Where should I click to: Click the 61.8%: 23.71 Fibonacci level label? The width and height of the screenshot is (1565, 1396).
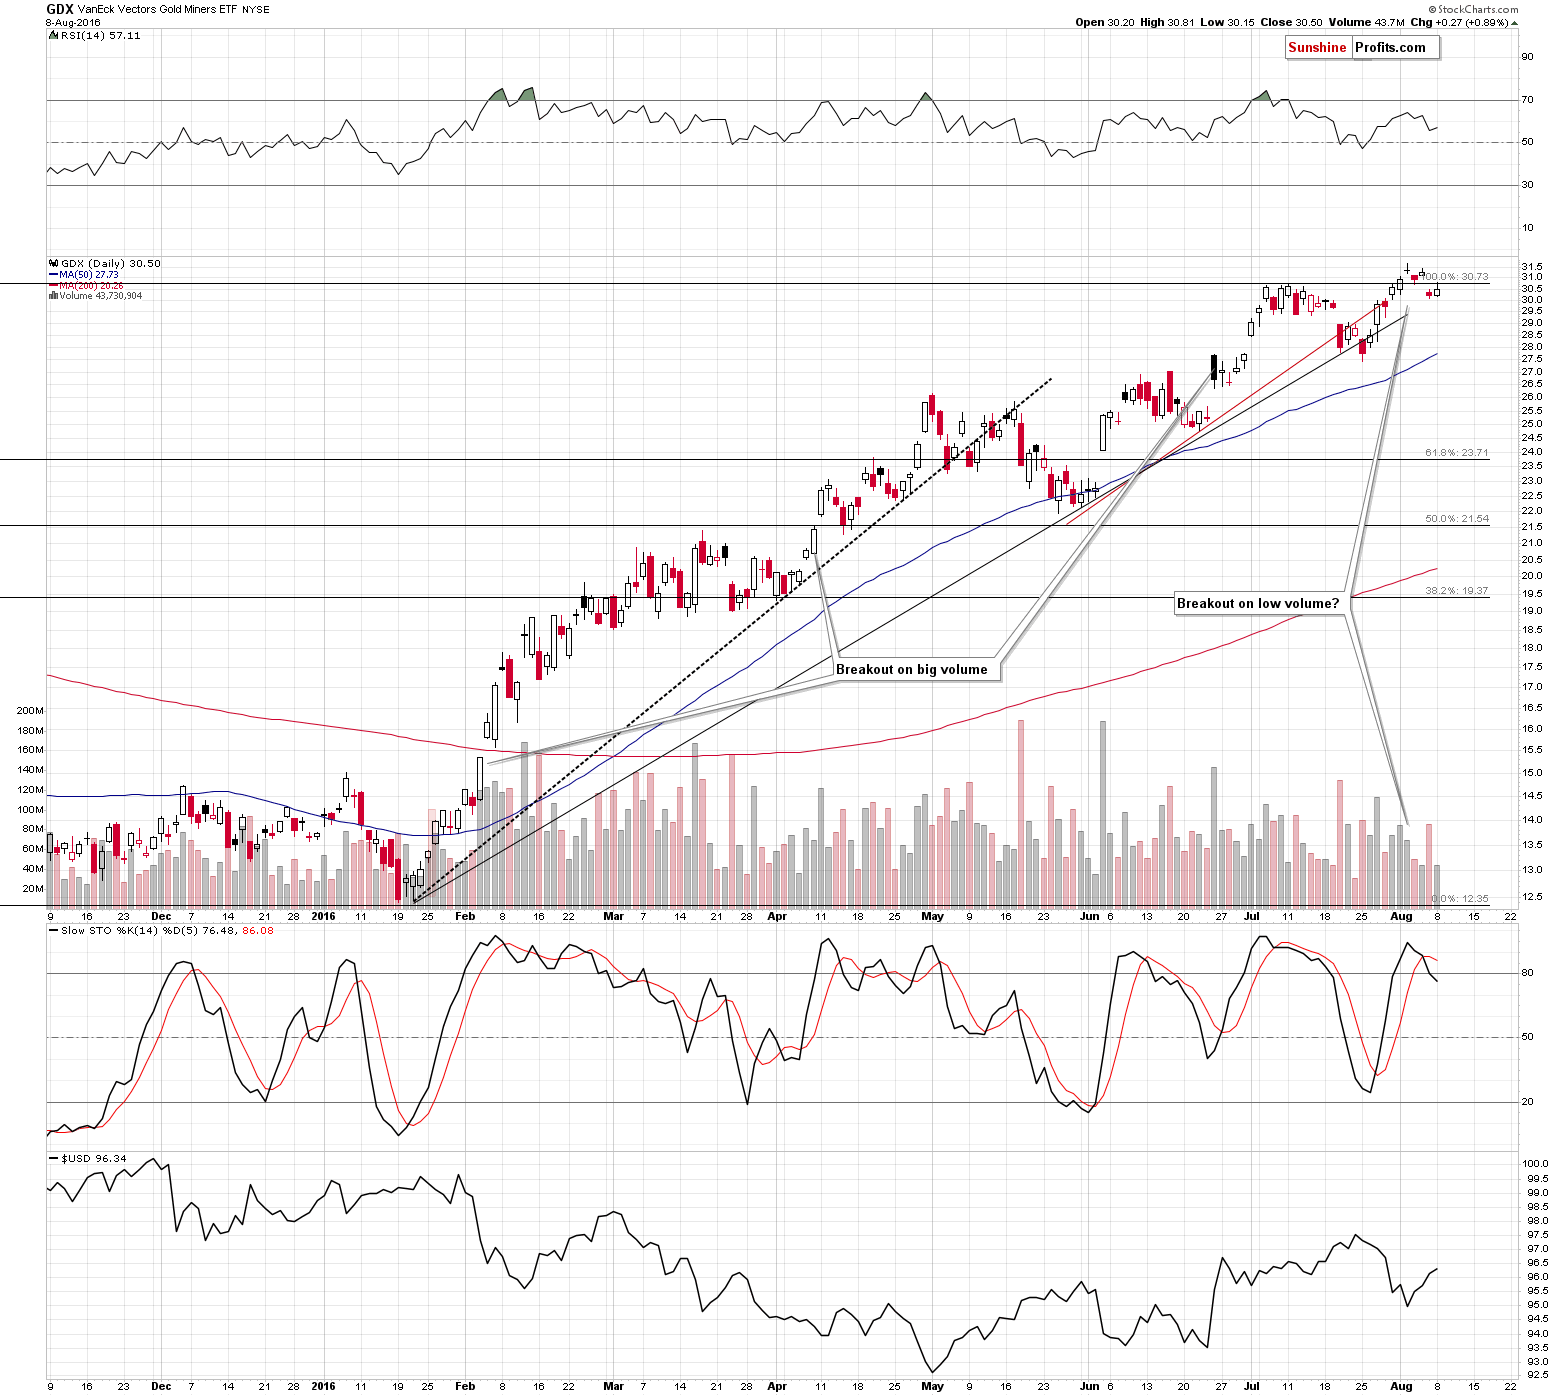[1457, 453]
